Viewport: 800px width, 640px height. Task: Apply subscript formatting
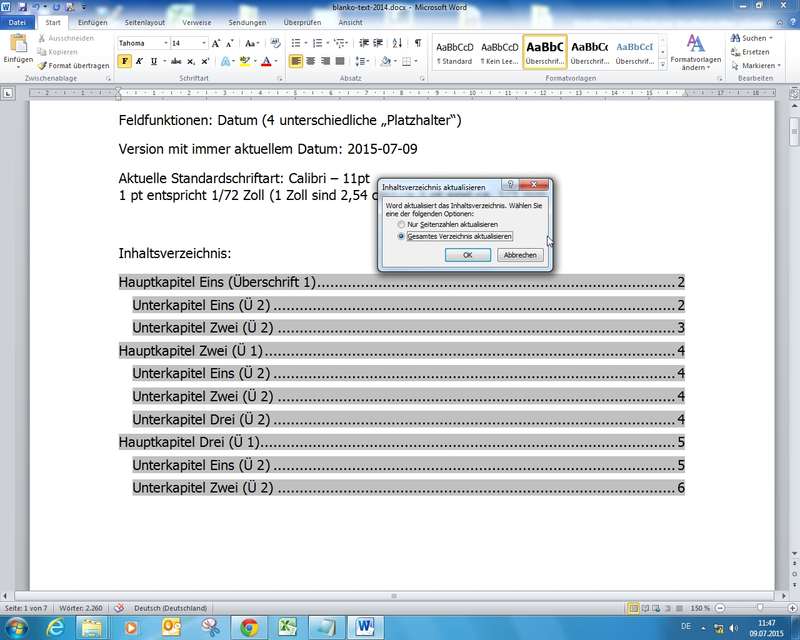point(190,61)
